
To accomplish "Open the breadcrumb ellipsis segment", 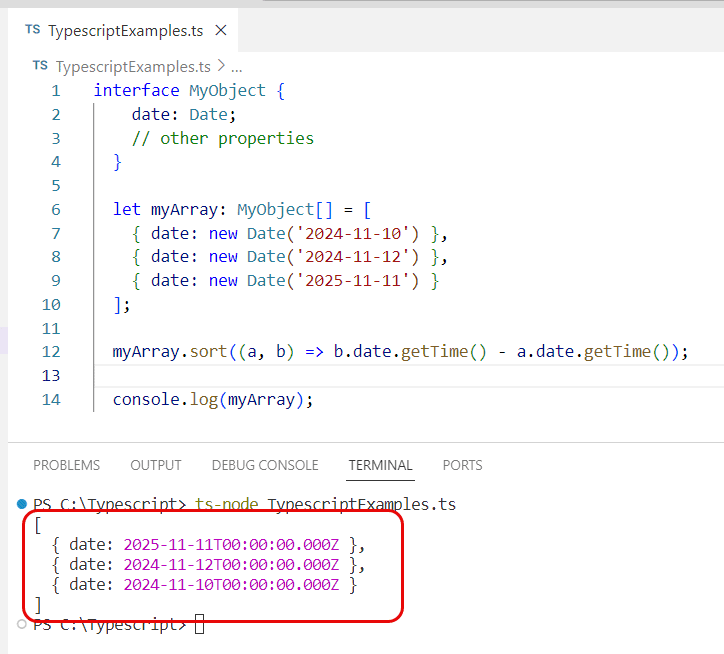I will pos(237,68).
